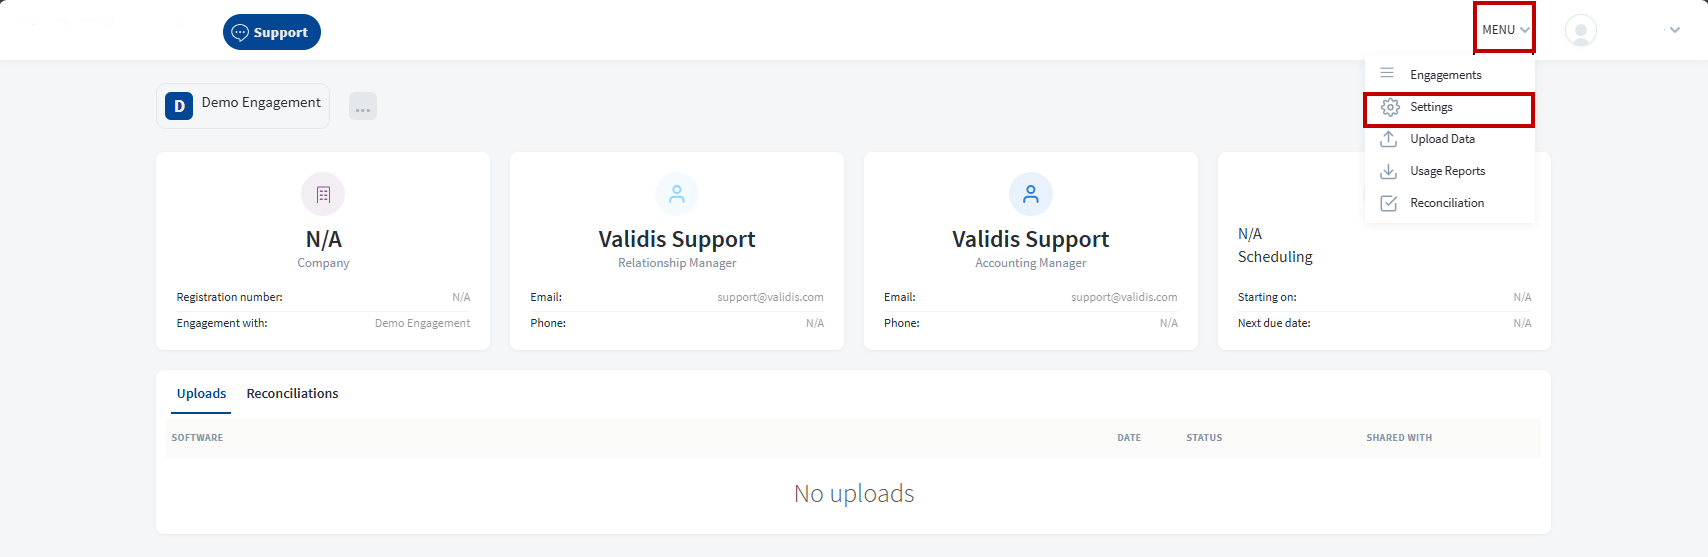
Task: Click the SHARED WITH column header
Action: pyautogui.click(x=1399, y=438)
